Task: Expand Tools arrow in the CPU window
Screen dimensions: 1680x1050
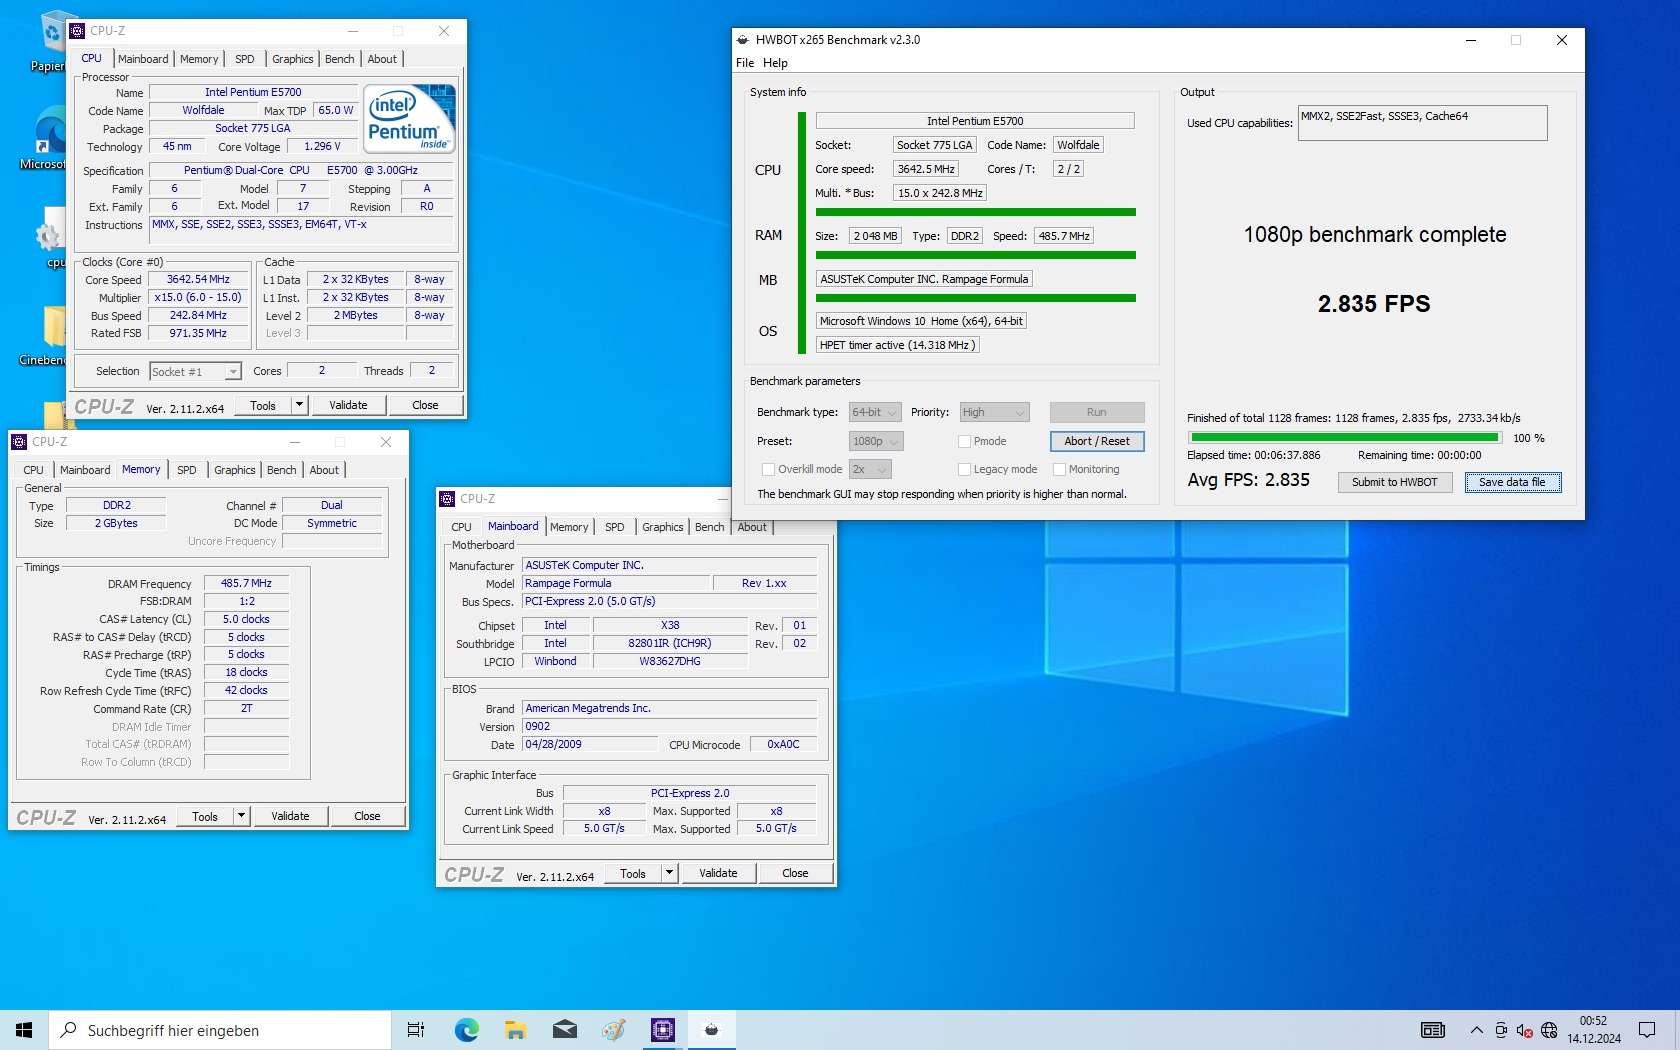Action: [299, 405]
